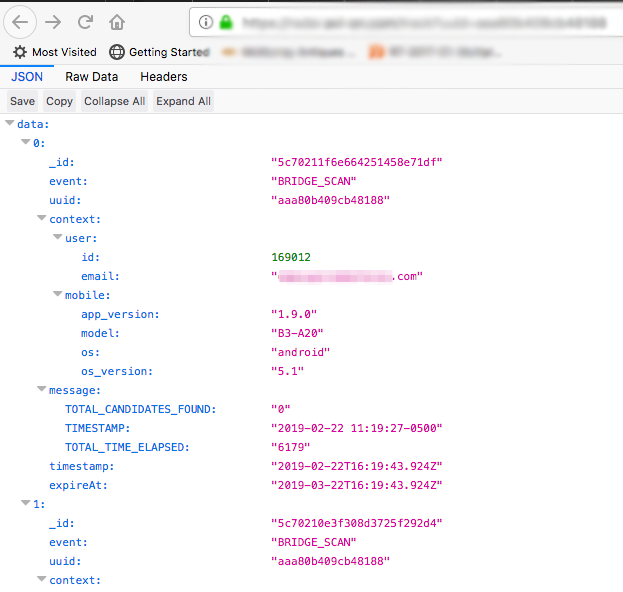Viewport: 623px width, 592px height.
Task: Open the Most Visited bookmarks folder
Action: click(55, 52)
